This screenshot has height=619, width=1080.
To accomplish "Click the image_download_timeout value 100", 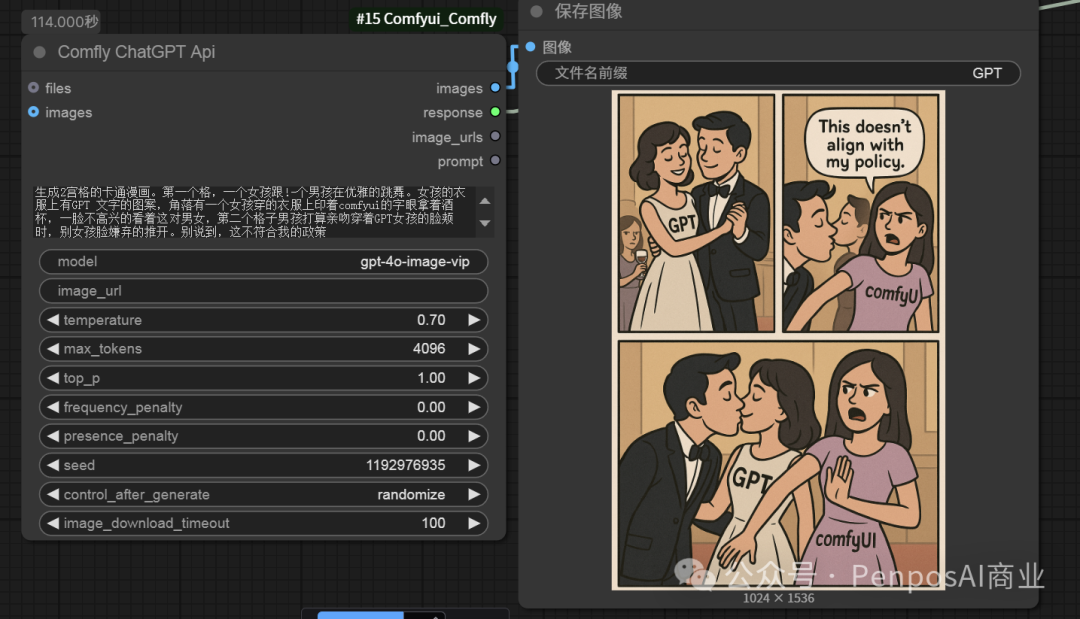I will point(433,523).
